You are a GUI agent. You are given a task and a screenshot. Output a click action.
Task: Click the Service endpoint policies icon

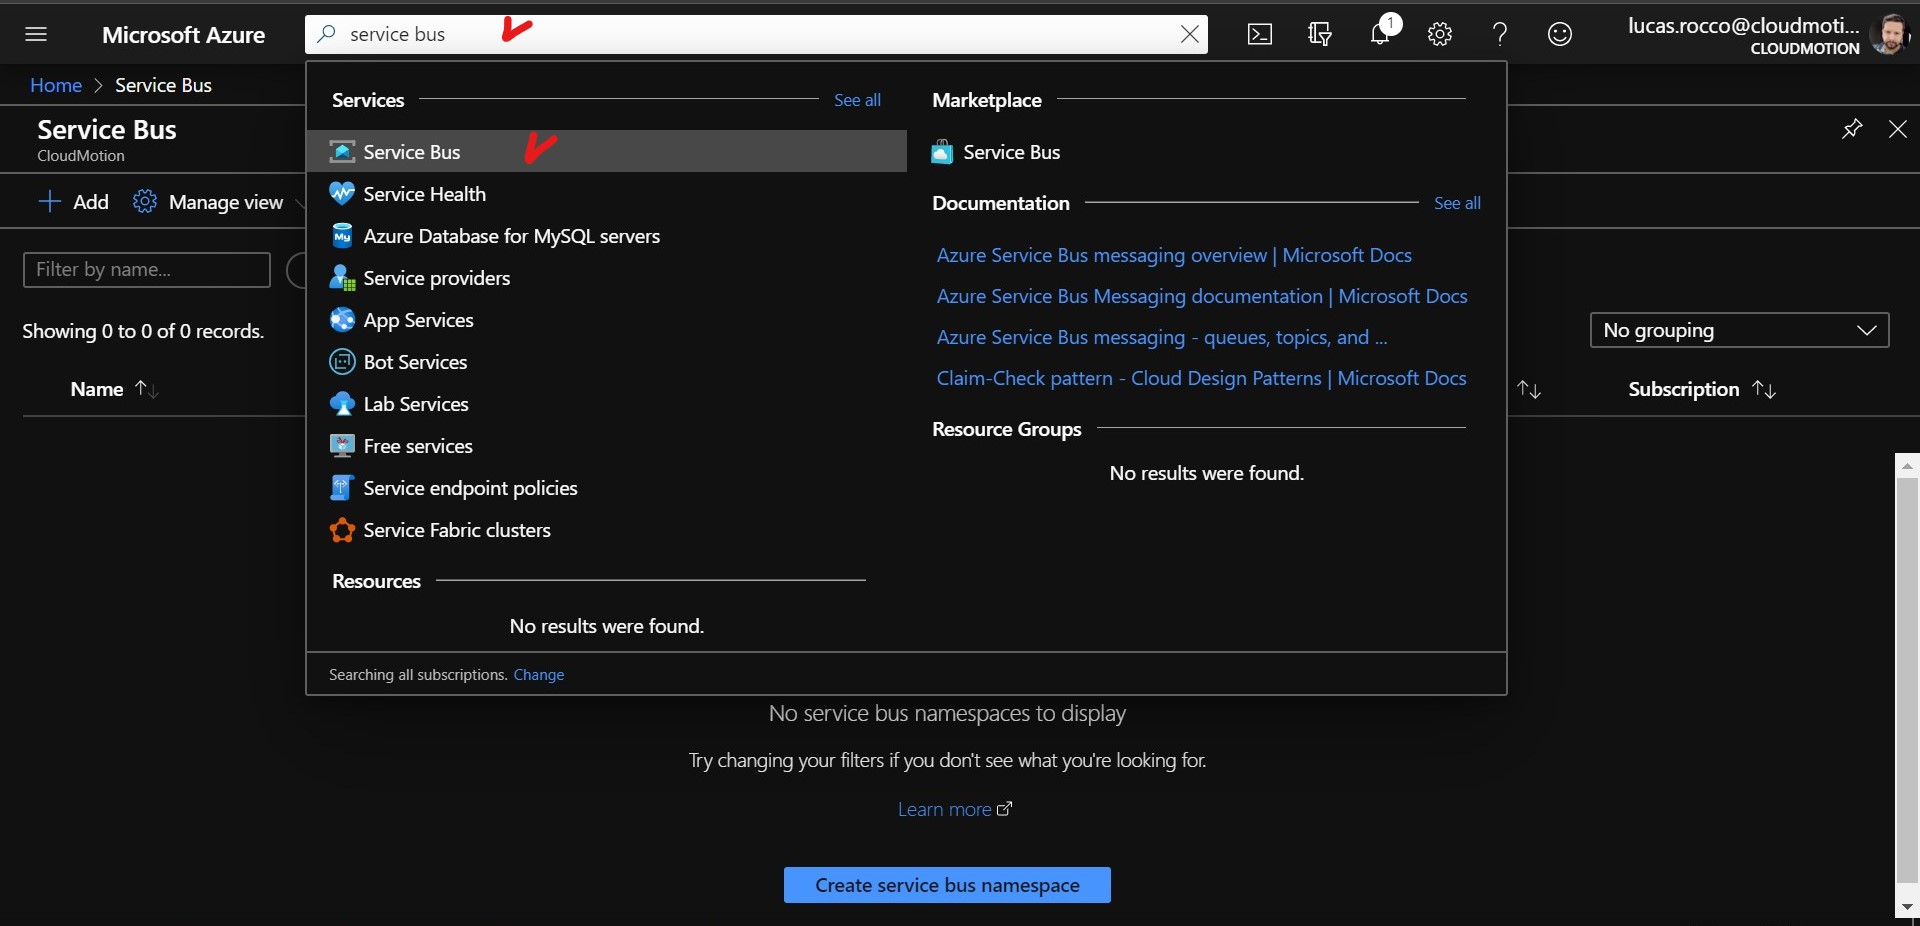[342, 488]
